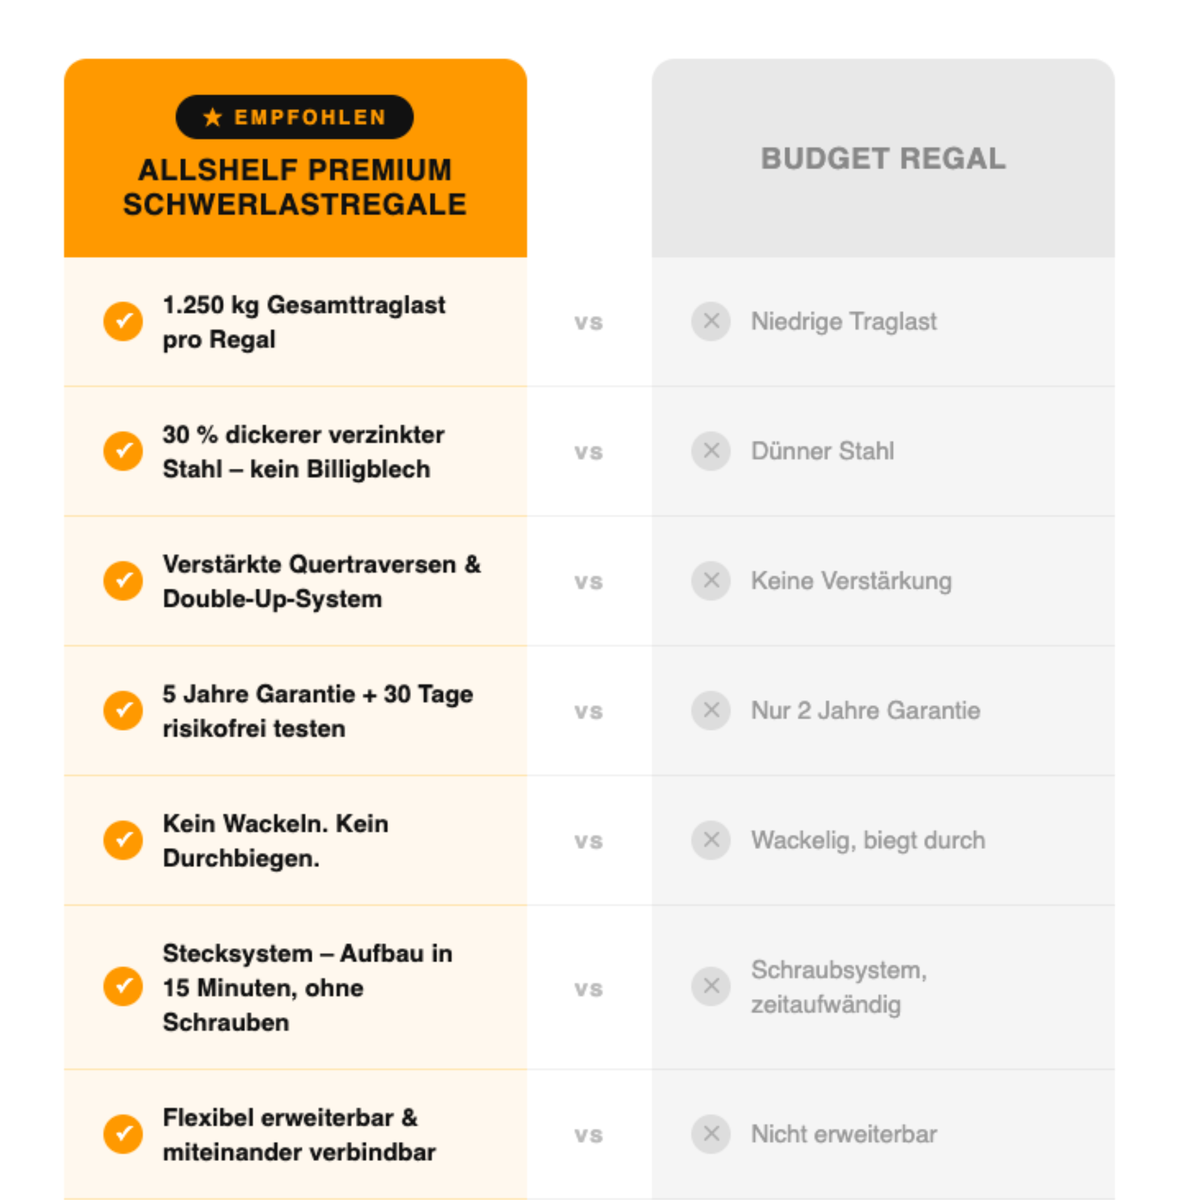Click the checkmark icon next to 30 % dickerer Stahl
1200x1200 pixels.
pos(123,451)
